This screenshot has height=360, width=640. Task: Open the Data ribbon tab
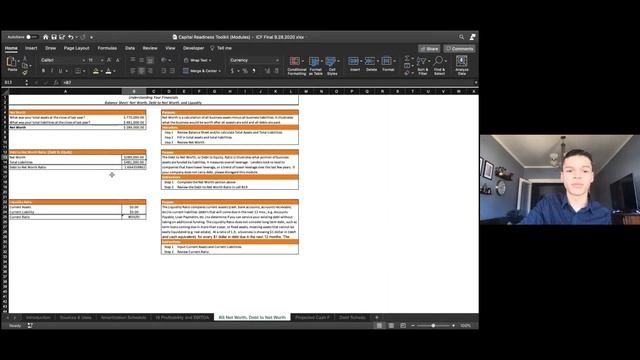[130, 48]
